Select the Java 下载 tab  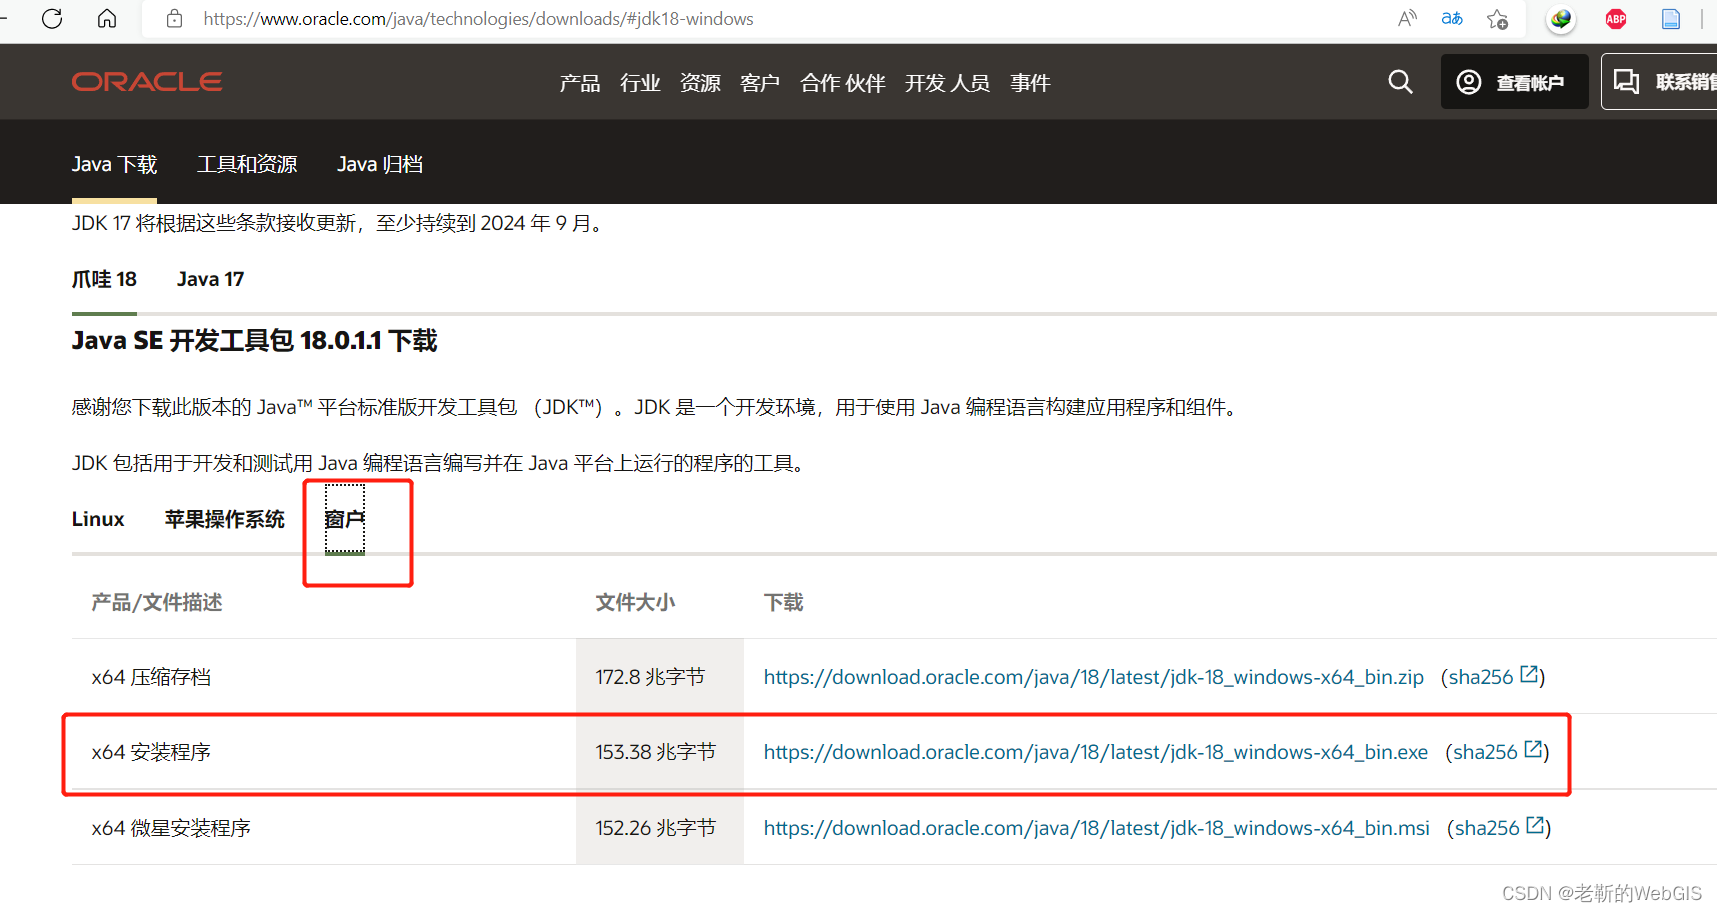click(114, 164)
